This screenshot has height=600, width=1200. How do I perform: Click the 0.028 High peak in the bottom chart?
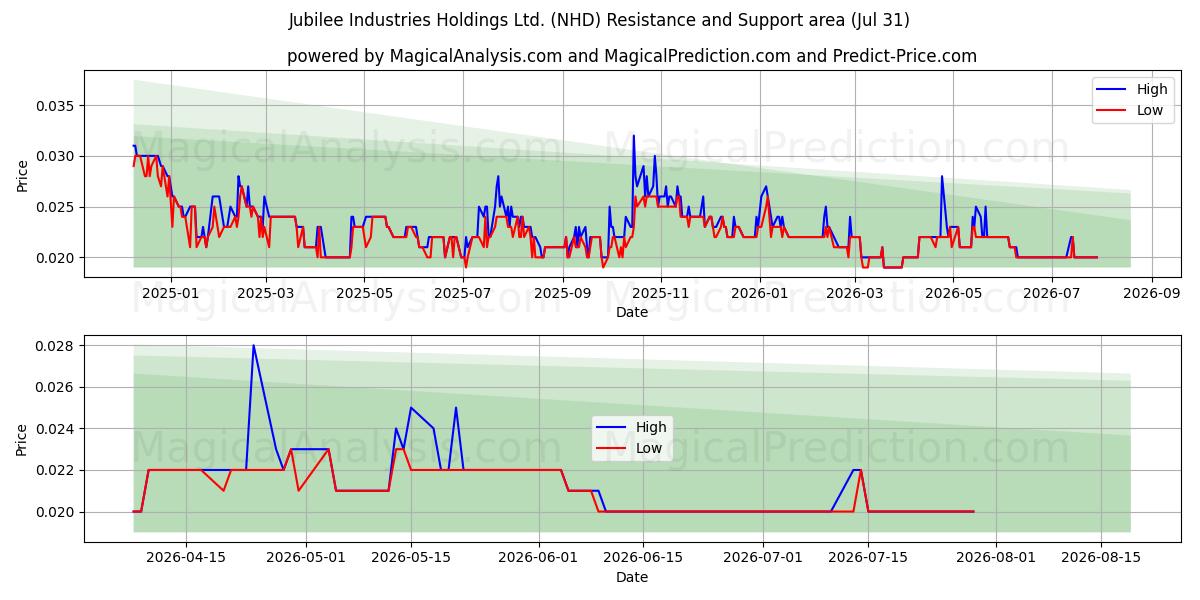pyautogui.click(x=253, y=346)
